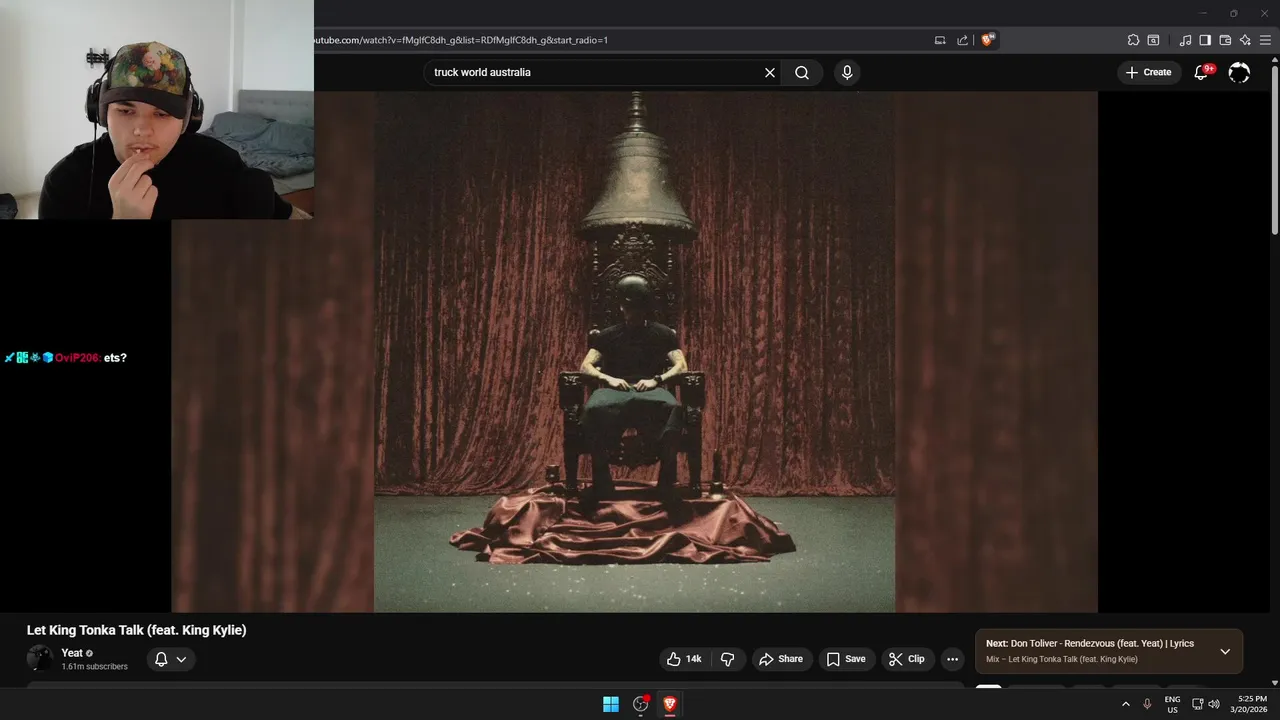Screen dimensions: 1280x720
Task: Open the tab search icon
Action: (1153, 40)
